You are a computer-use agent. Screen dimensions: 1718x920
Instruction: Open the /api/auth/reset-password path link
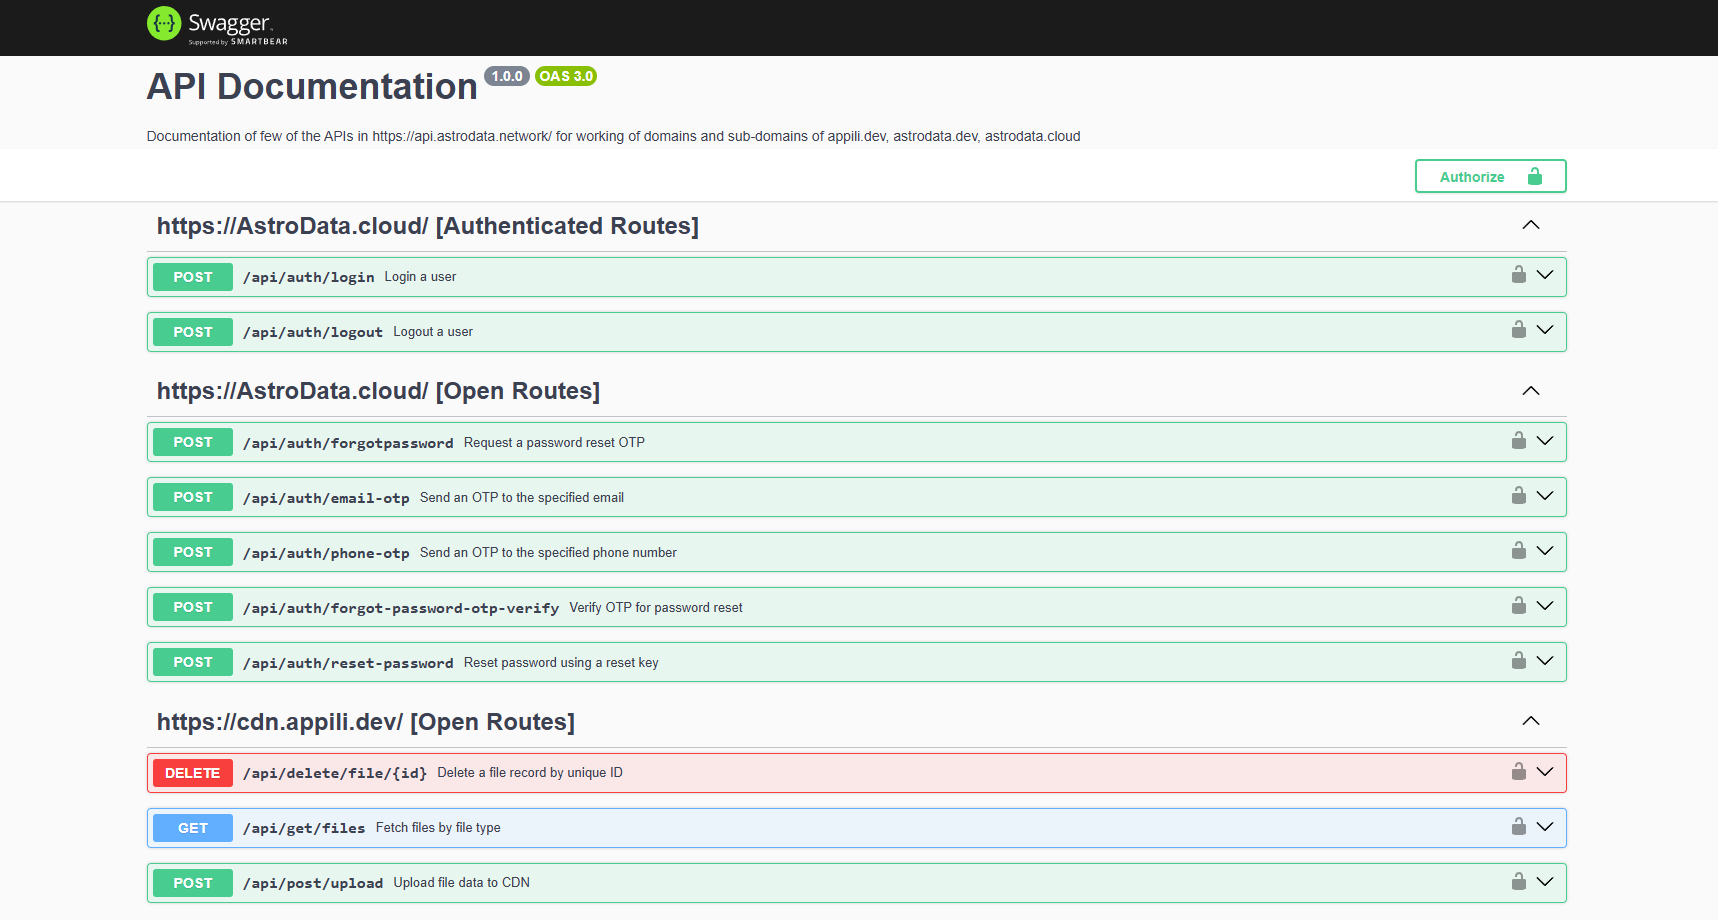point(348,663)
